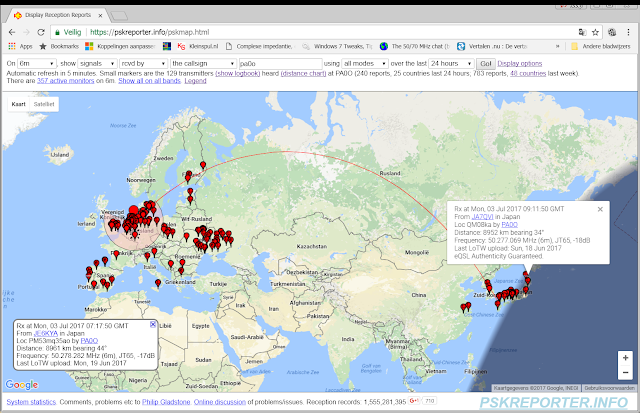Open the Google logo on map
Screen dimensions: 640x413
tap(21, 384)
